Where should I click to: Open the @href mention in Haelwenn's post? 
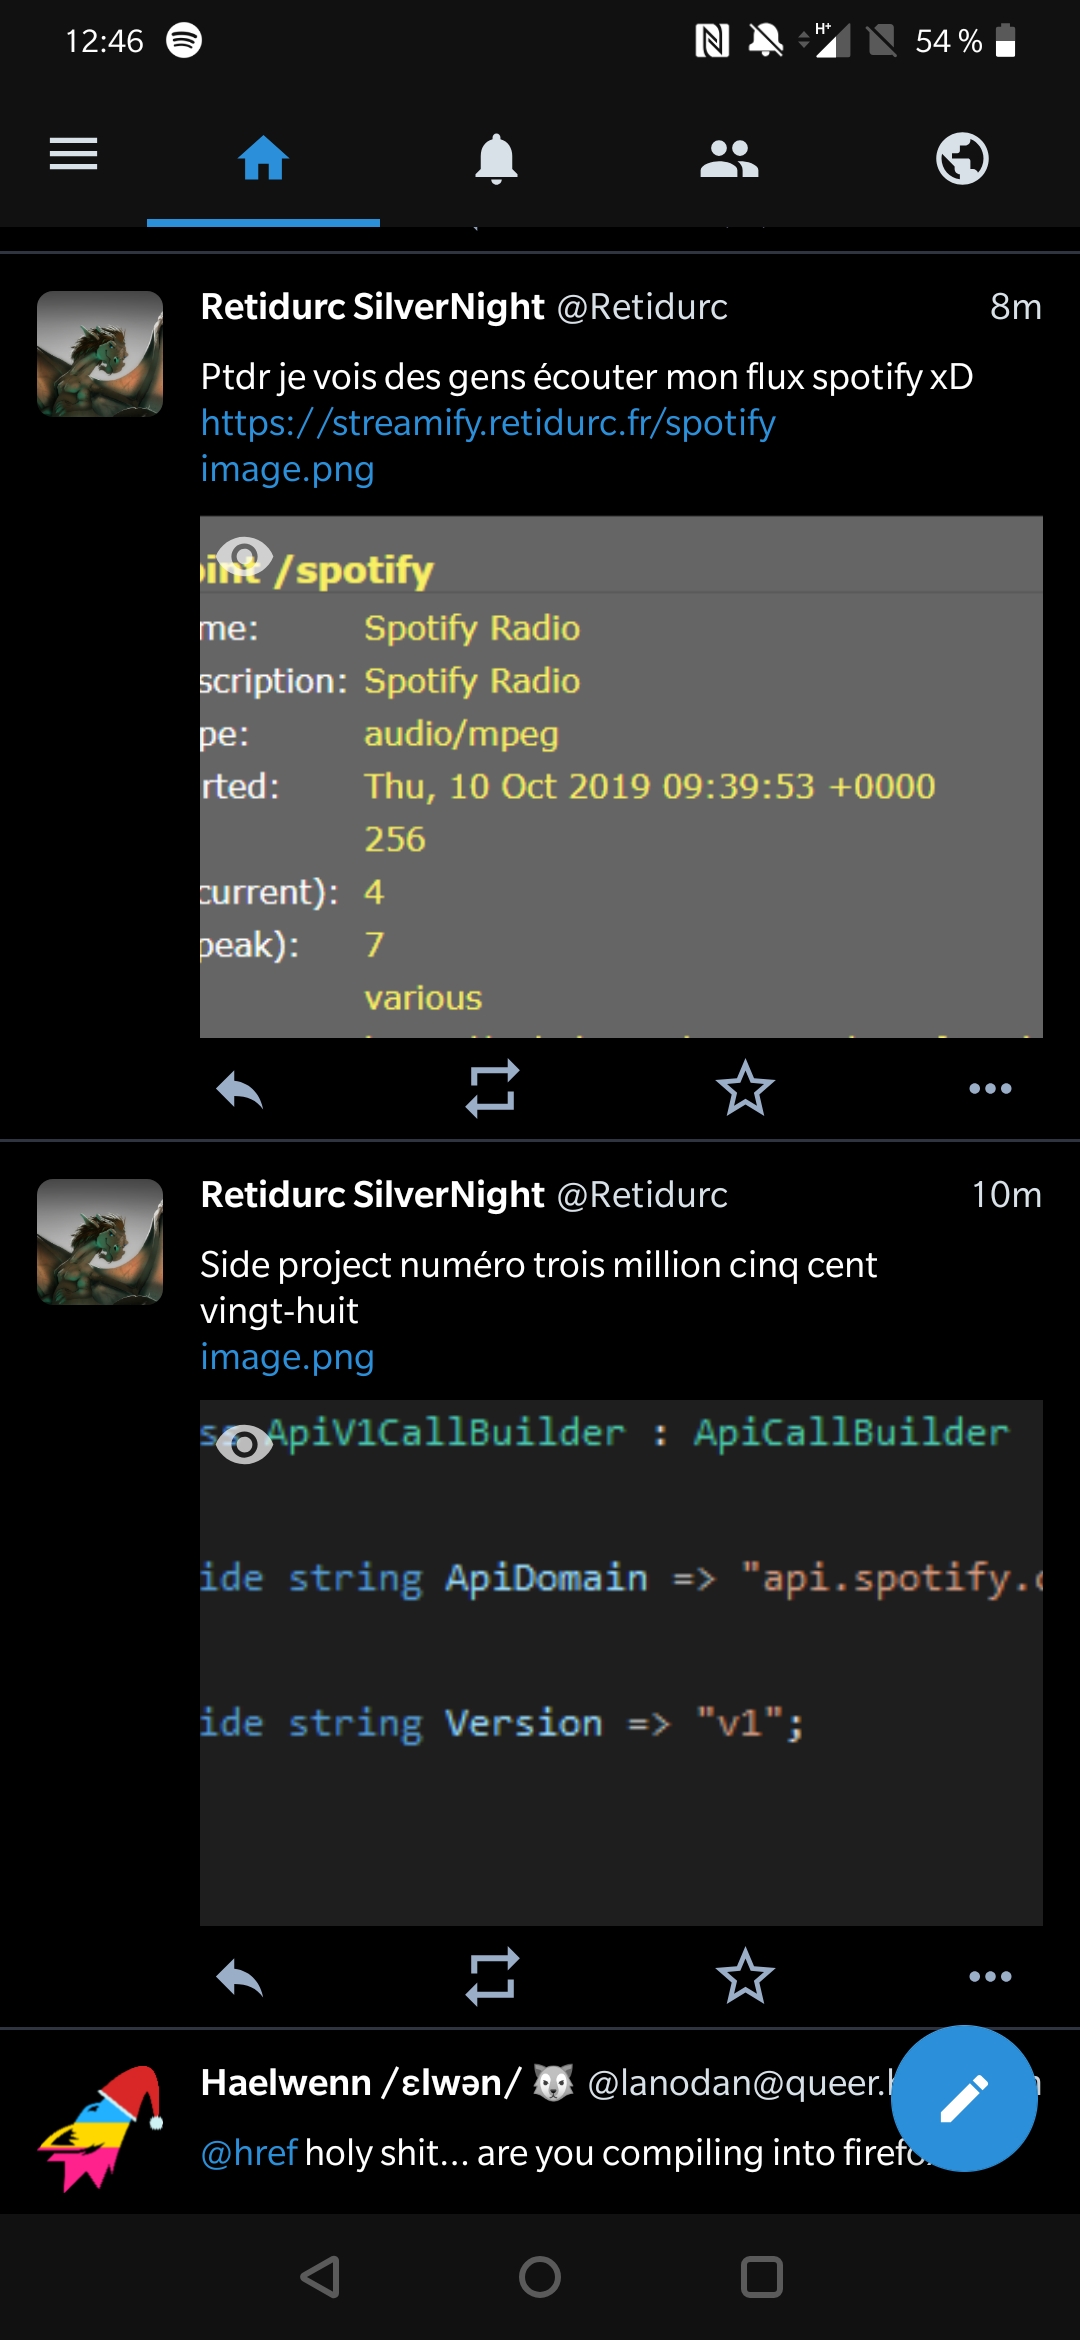pyautogui.click(x=249, y=2152)
